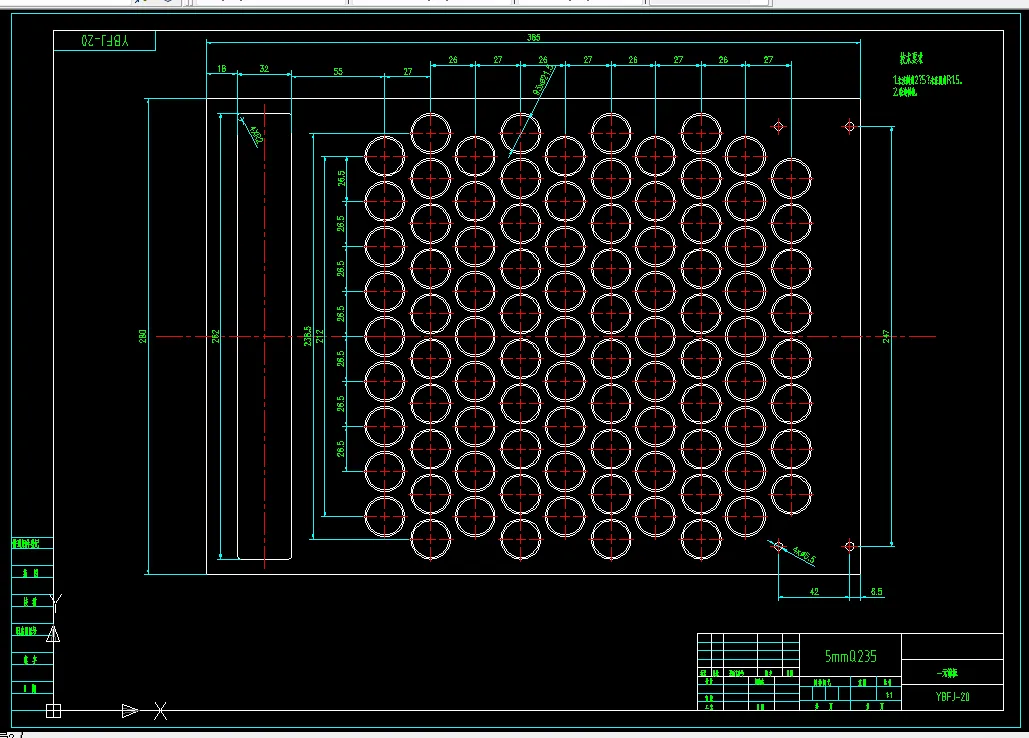This screenshot has width=1029, height=738.
Task: Pick the 32 slot width dimension
Action: tap(264, 68)
